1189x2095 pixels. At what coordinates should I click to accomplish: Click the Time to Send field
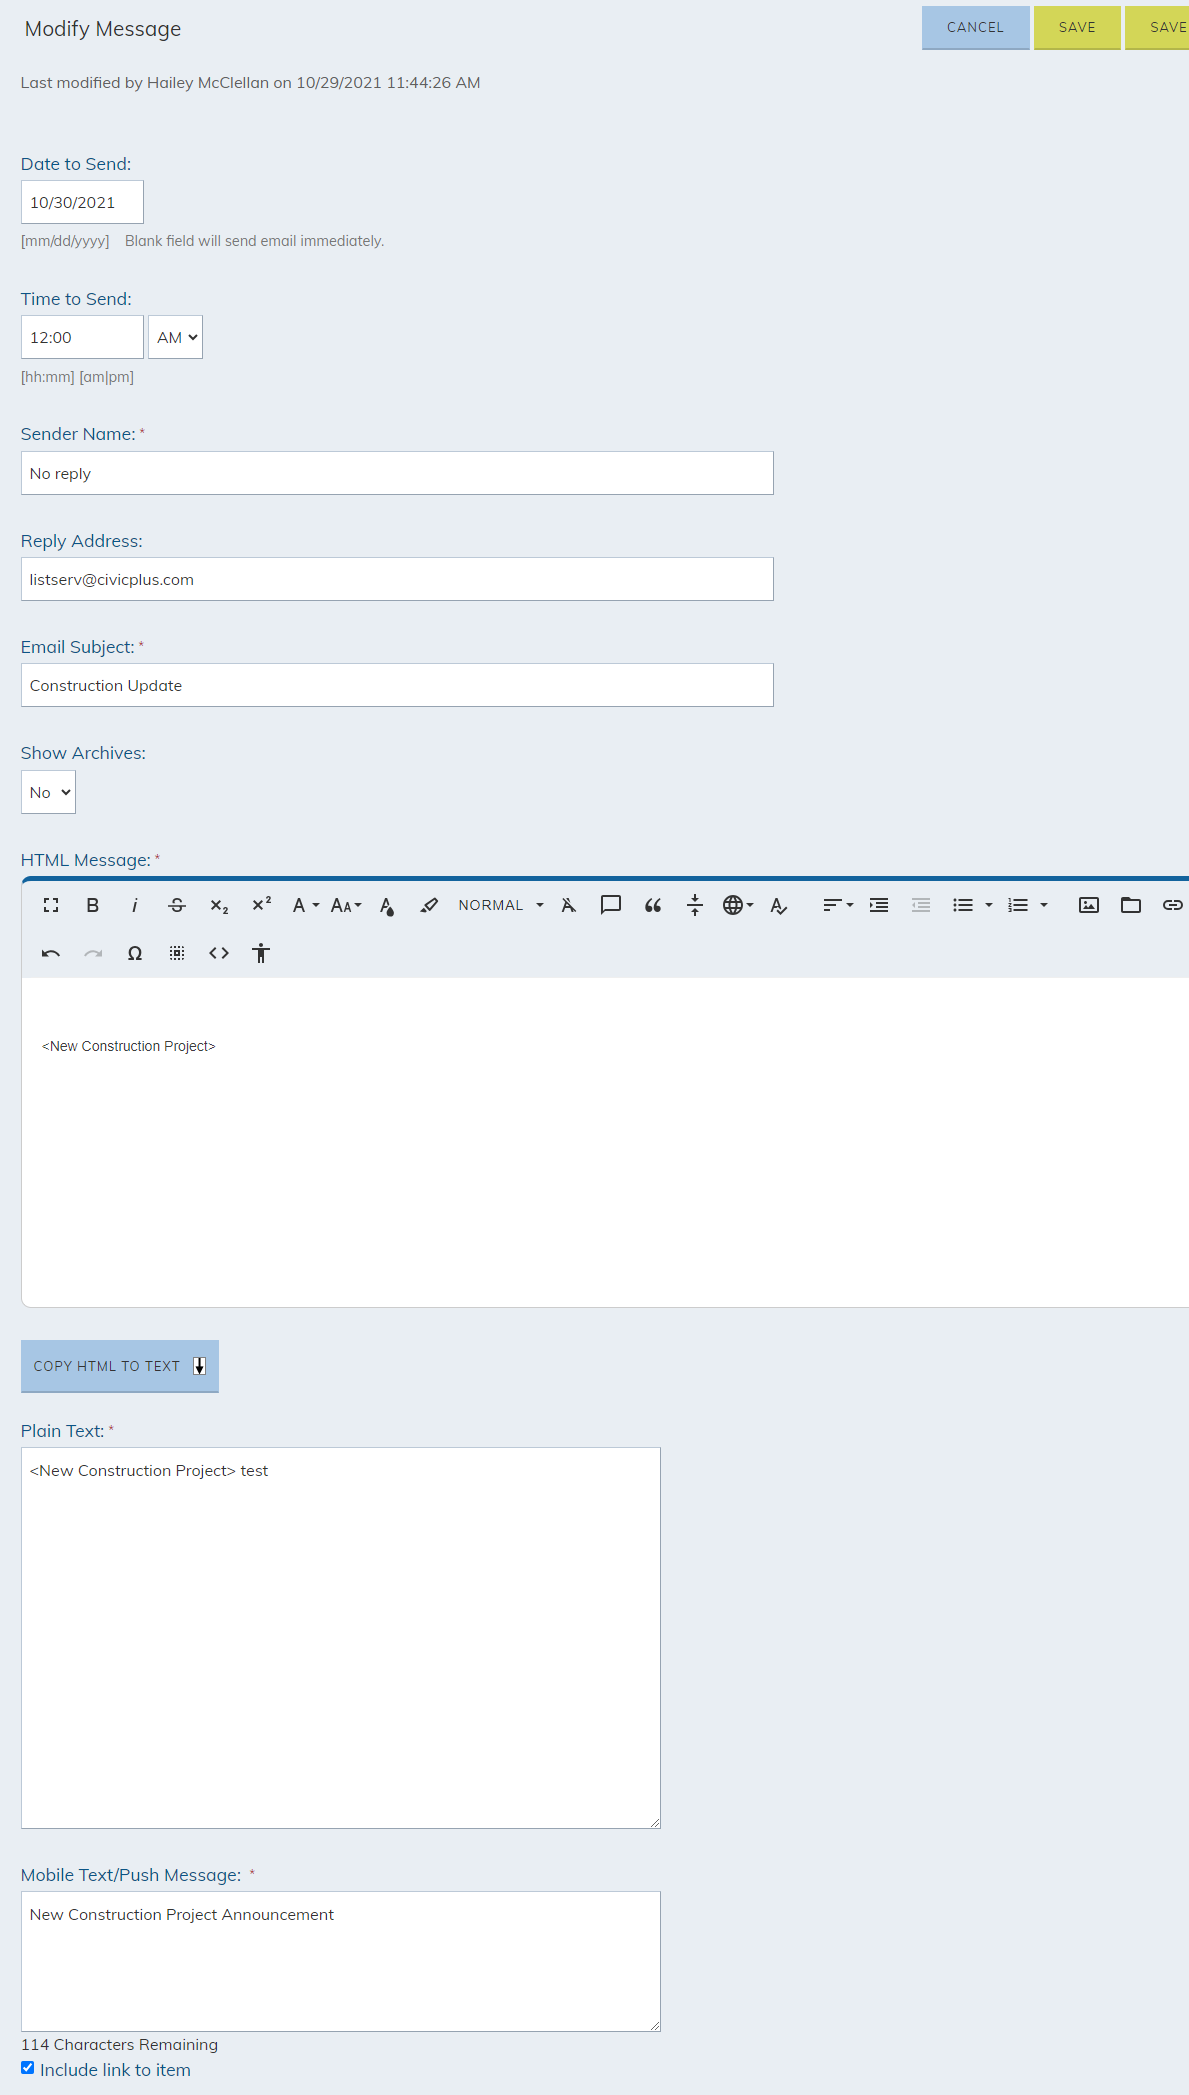tap(82, 337)
